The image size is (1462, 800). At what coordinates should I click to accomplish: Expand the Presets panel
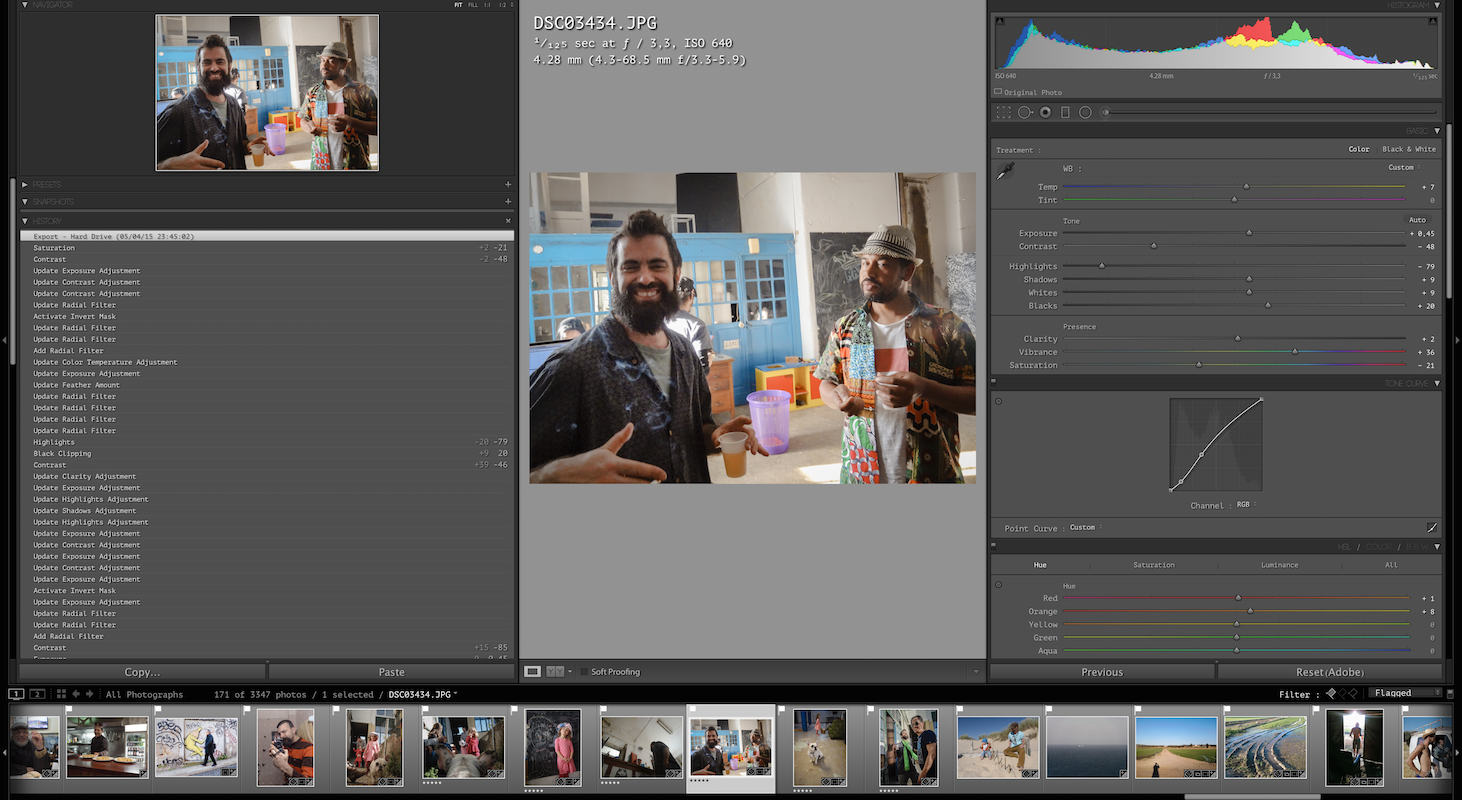pyautogui.click(x=24, y=185)
